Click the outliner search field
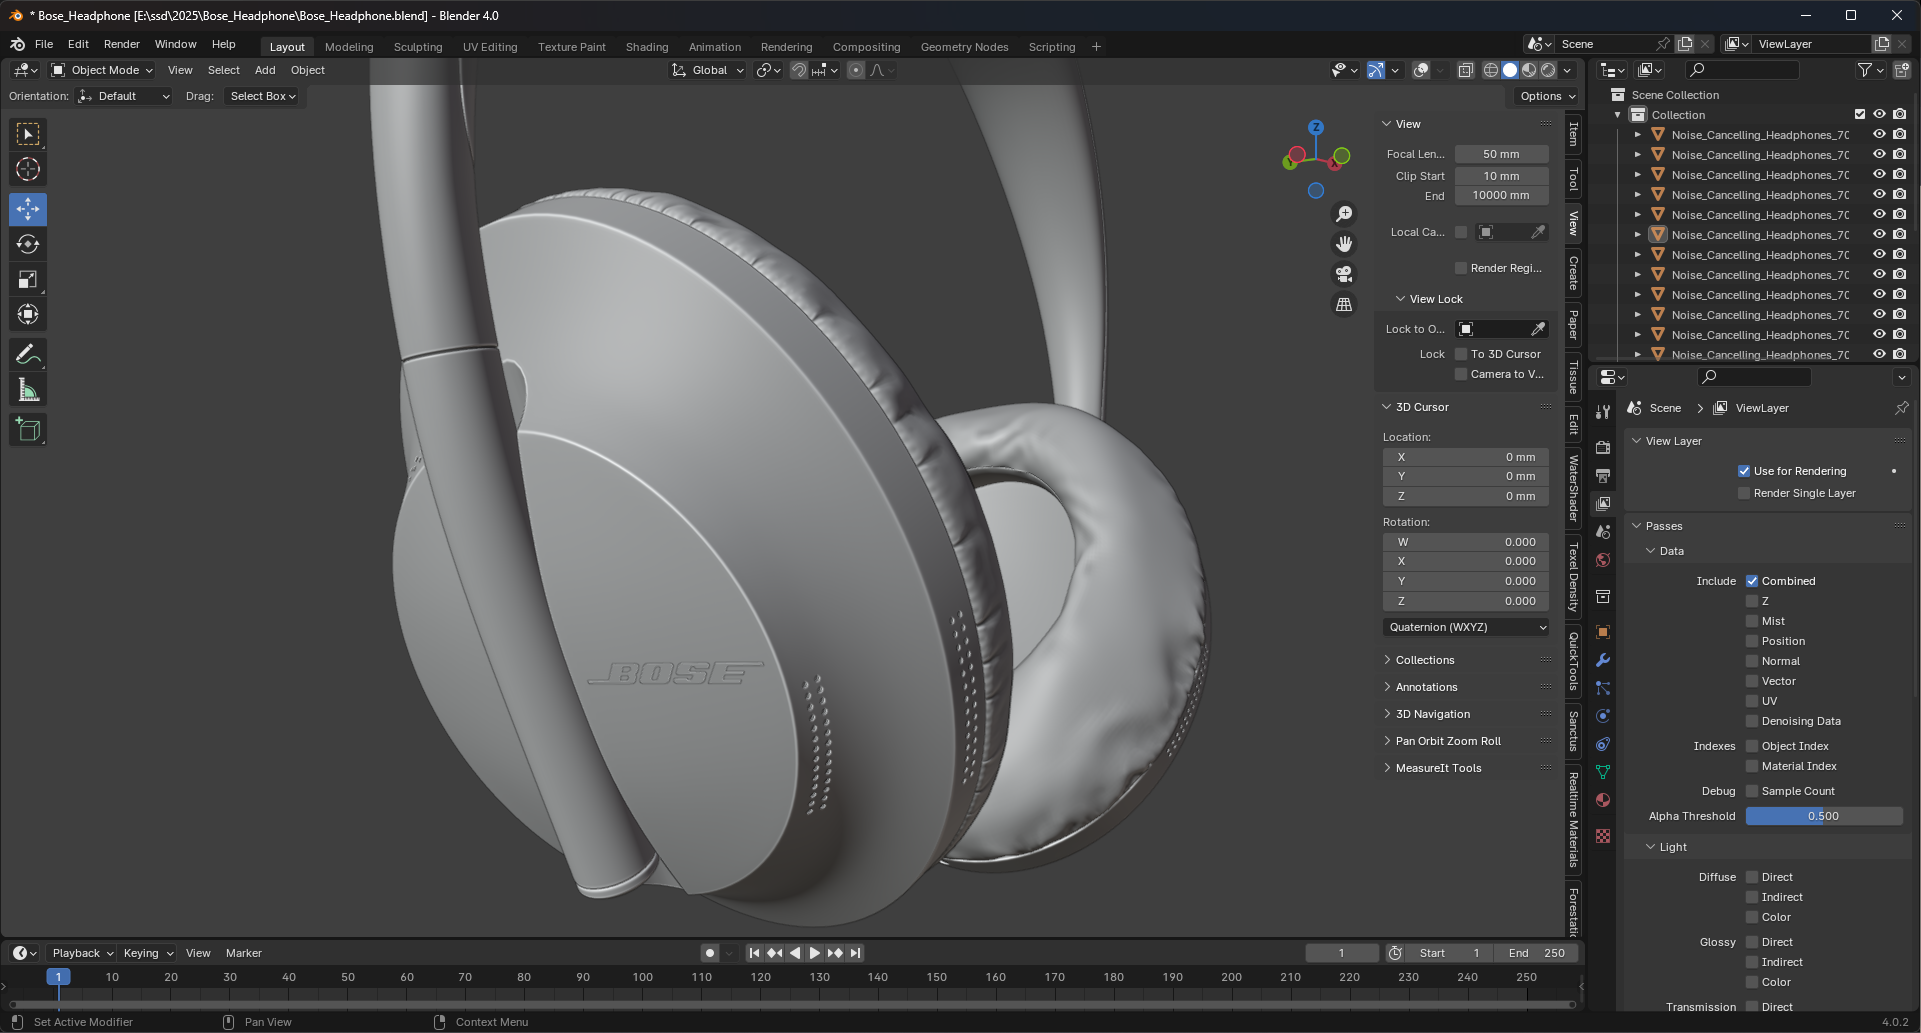 [1742, 70]
